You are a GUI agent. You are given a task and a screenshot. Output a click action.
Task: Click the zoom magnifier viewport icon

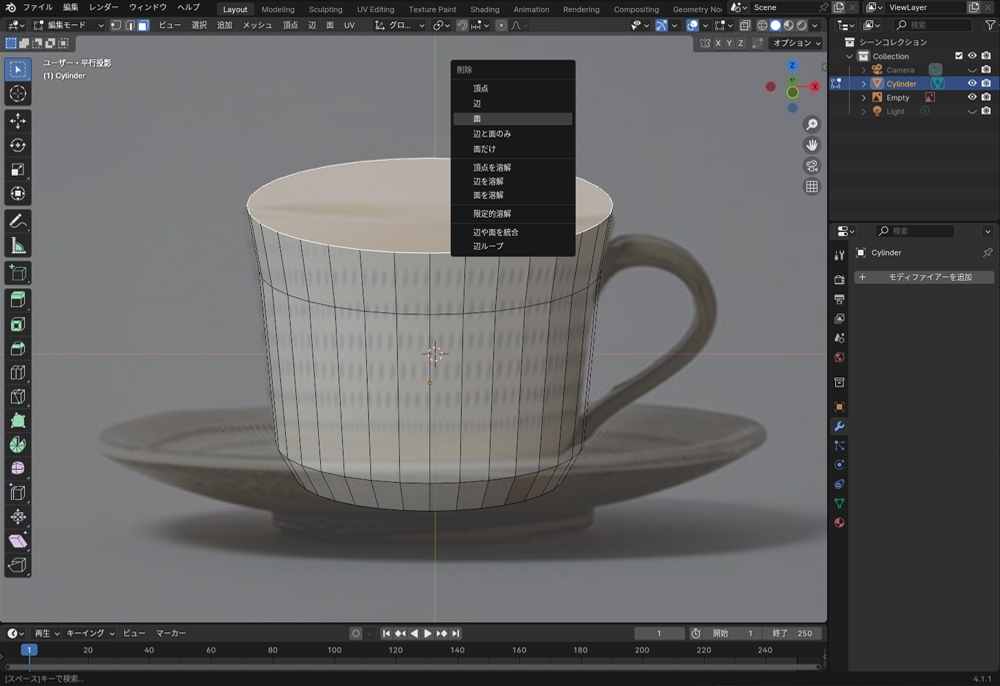[812, 125]
